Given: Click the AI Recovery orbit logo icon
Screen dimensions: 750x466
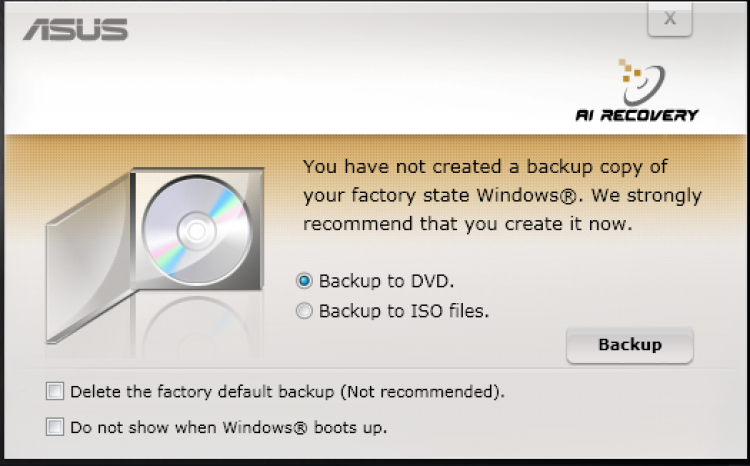Looking at the screenshot, I should coord(642,80).
